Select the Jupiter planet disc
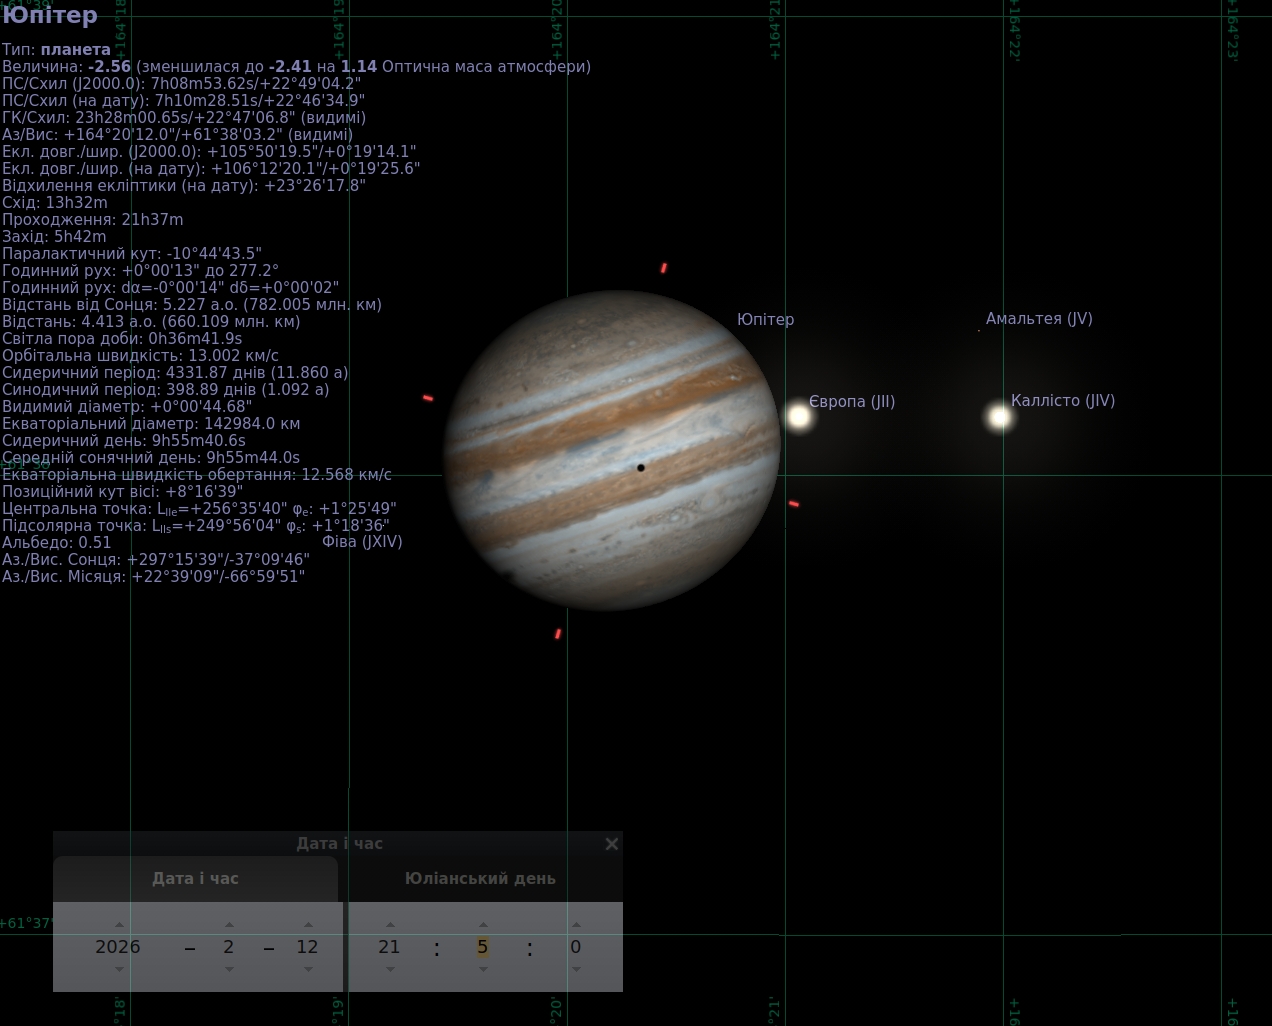Screen dimensions: 1272x1026 [612, 450]
